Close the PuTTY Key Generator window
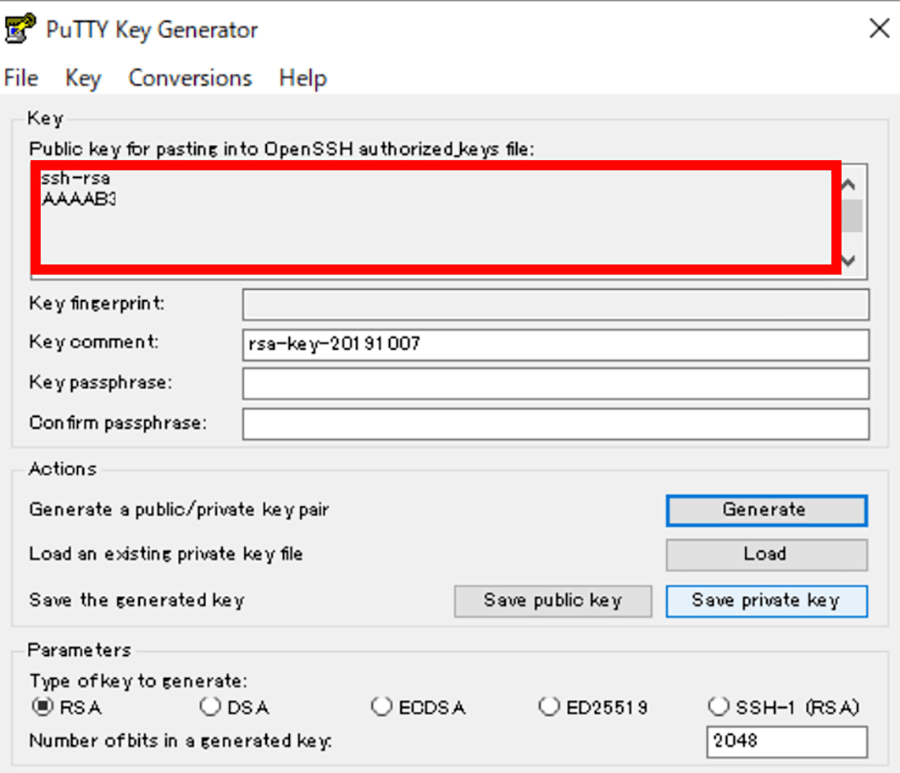The height and width of the screenshot is (773, 900). tap(879, 28)
